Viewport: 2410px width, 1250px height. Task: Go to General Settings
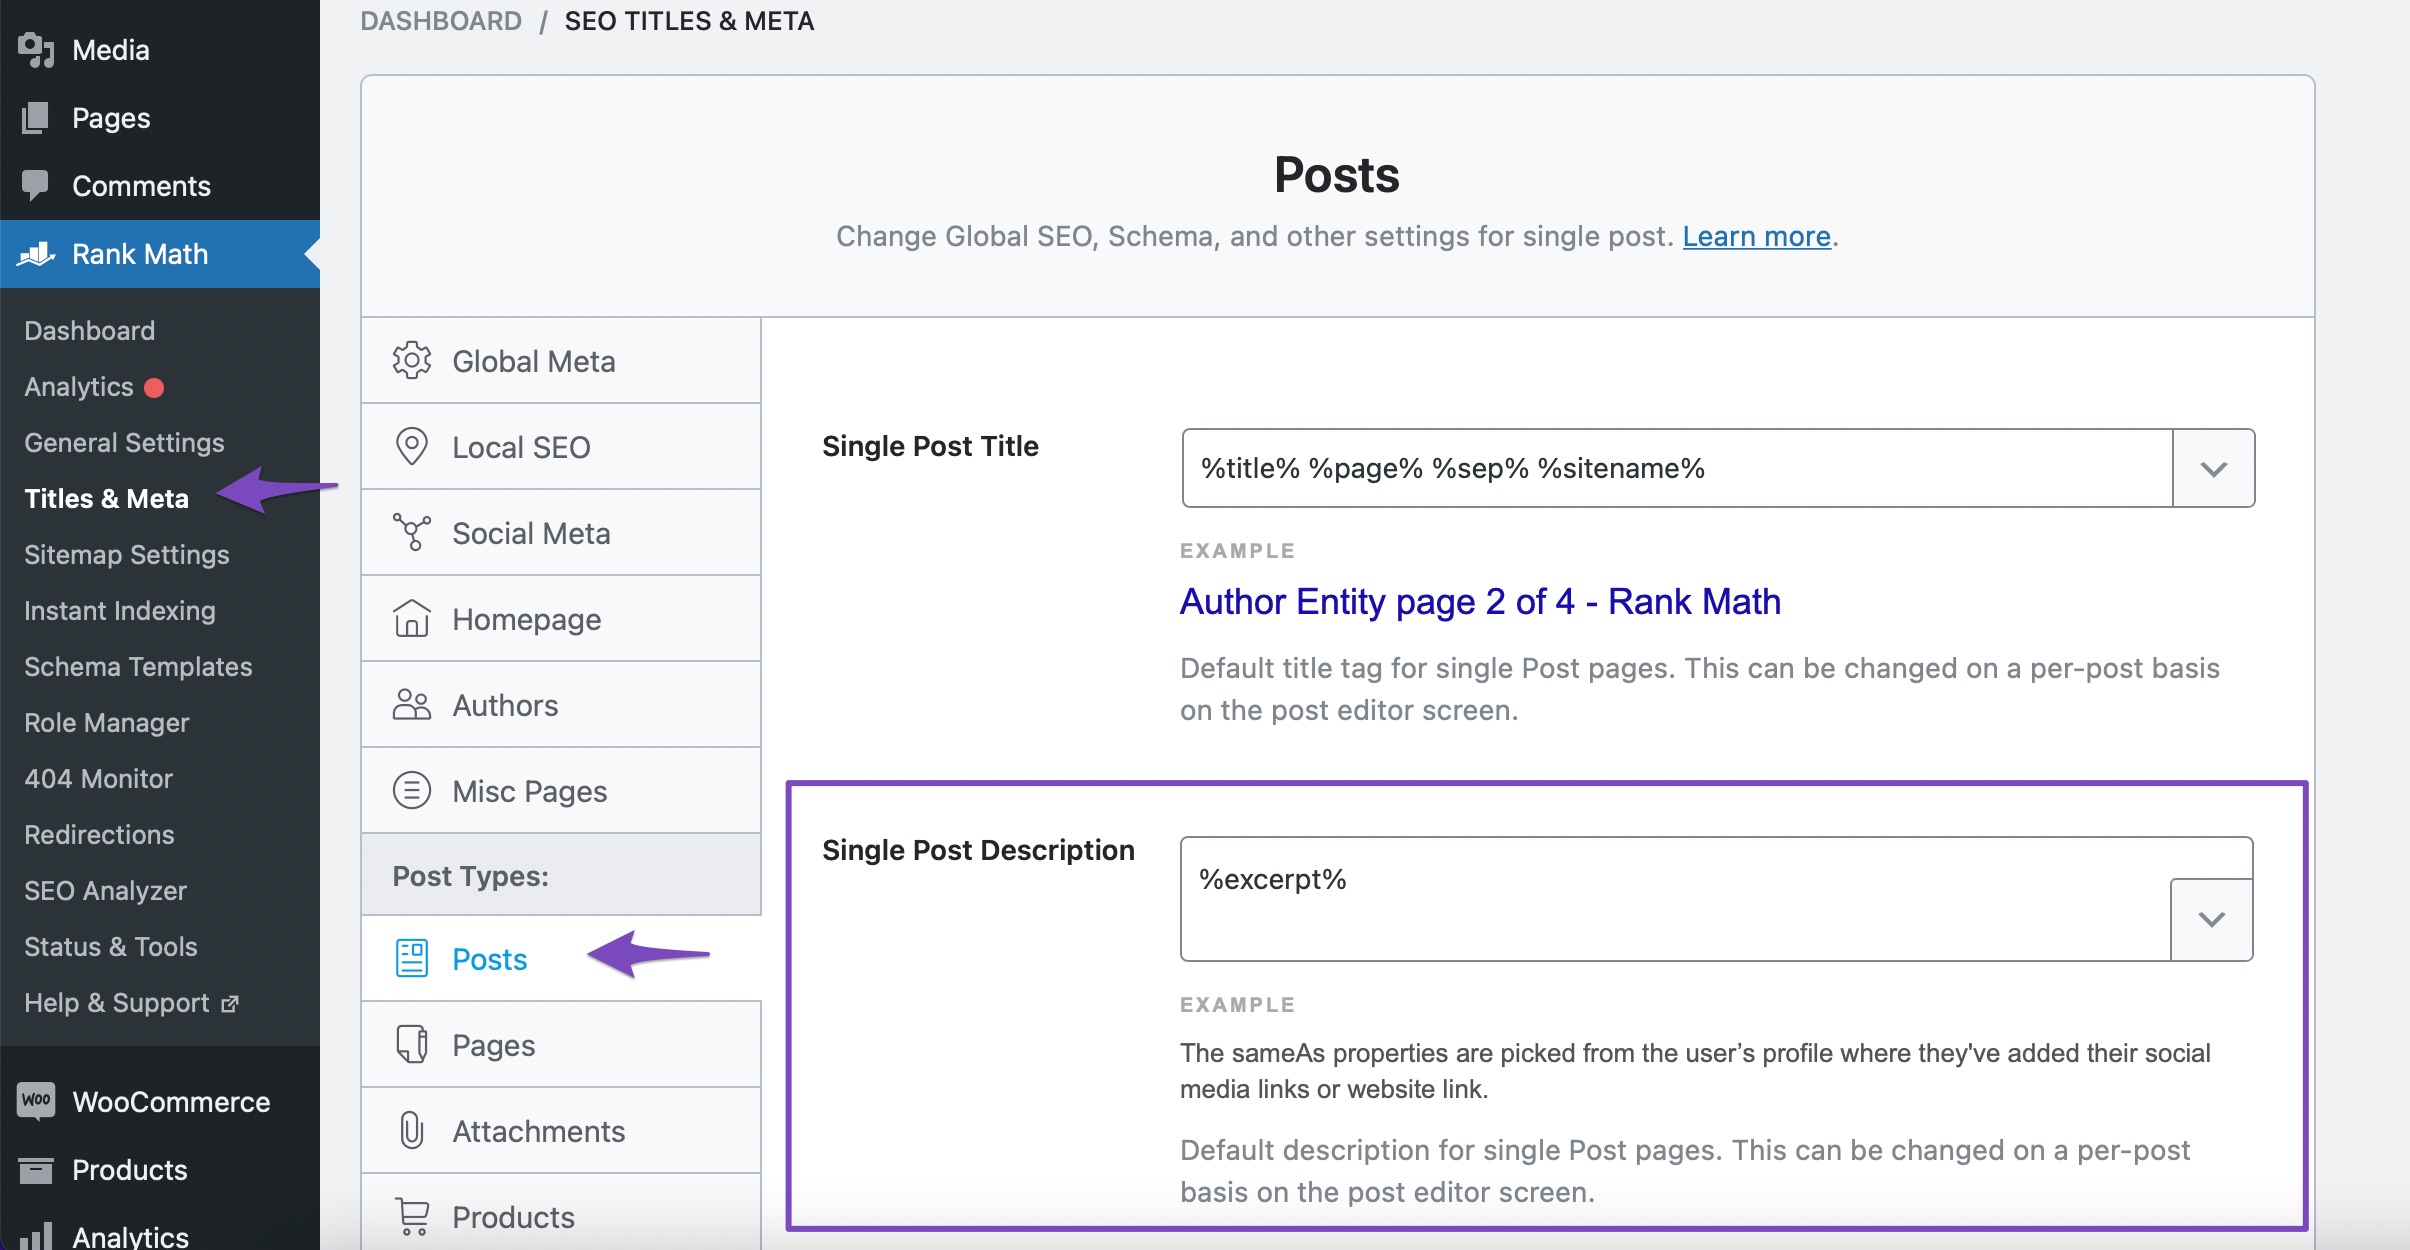pos(124,443)
